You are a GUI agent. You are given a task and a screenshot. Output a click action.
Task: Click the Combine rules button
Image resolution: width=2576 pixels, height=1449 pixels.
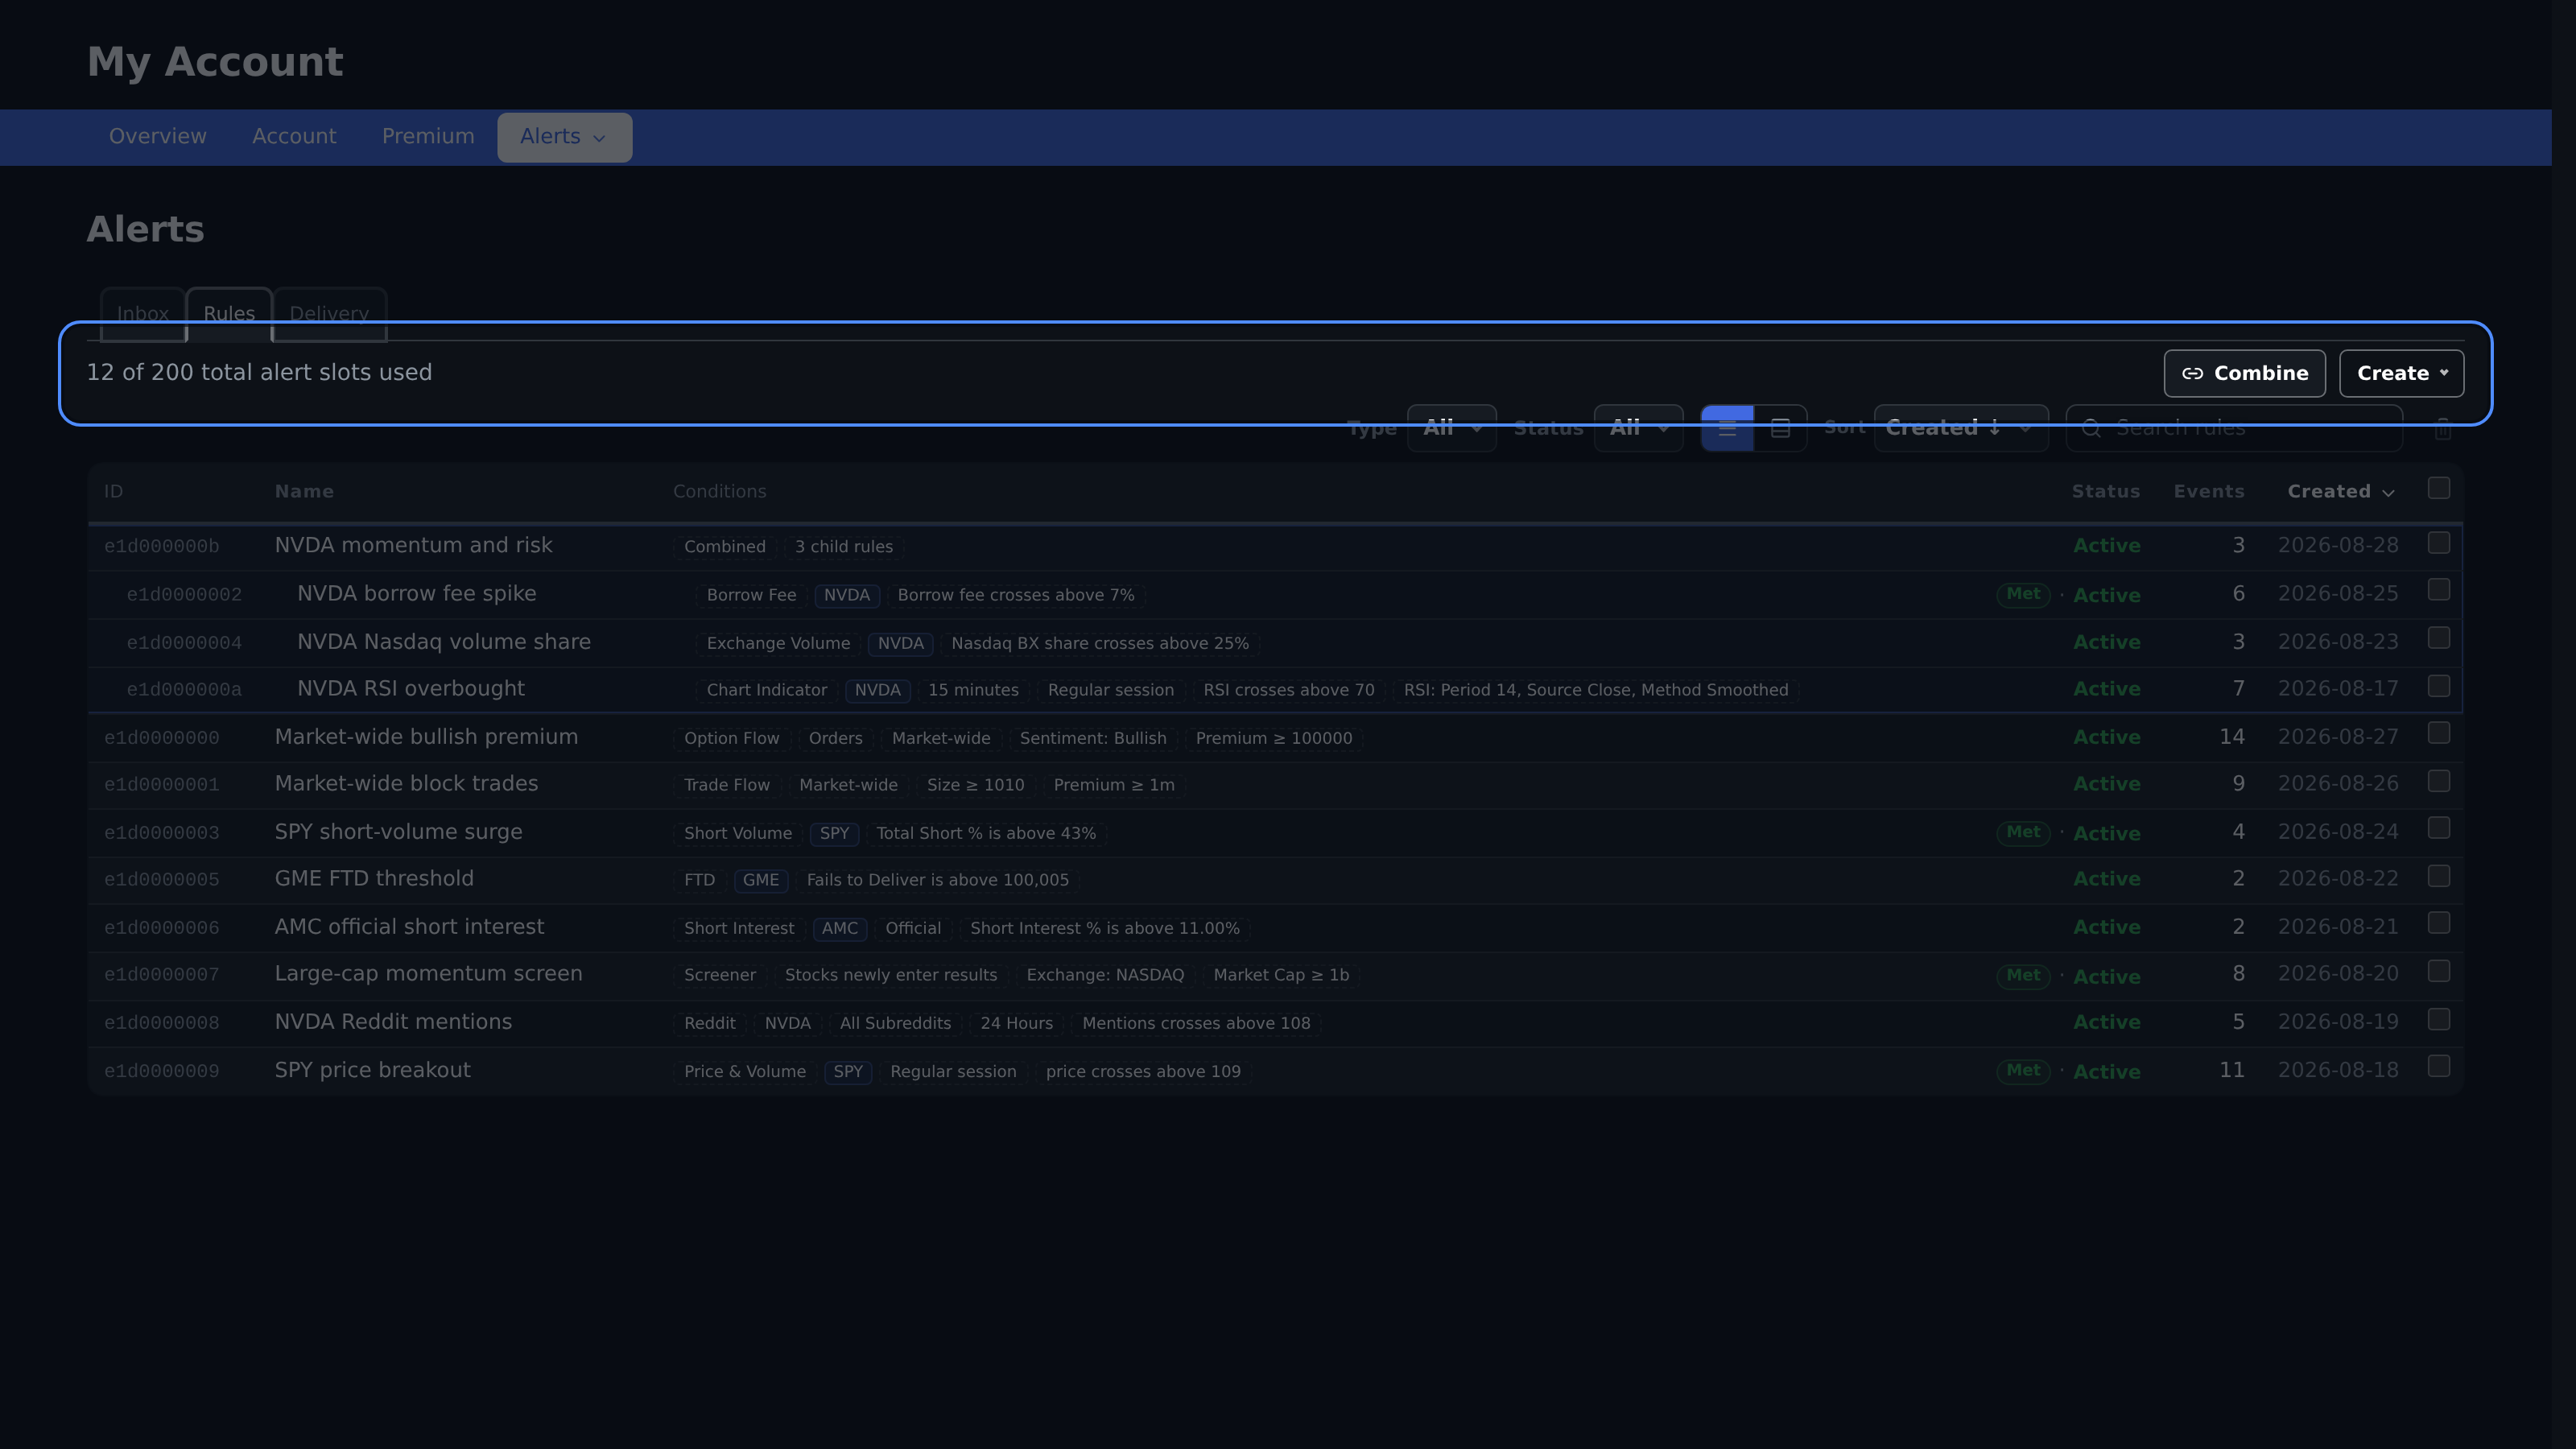click(2244, 373)
